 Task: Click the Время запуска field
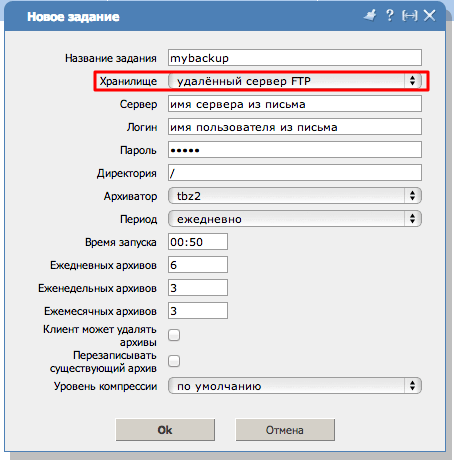pos(198,242)
